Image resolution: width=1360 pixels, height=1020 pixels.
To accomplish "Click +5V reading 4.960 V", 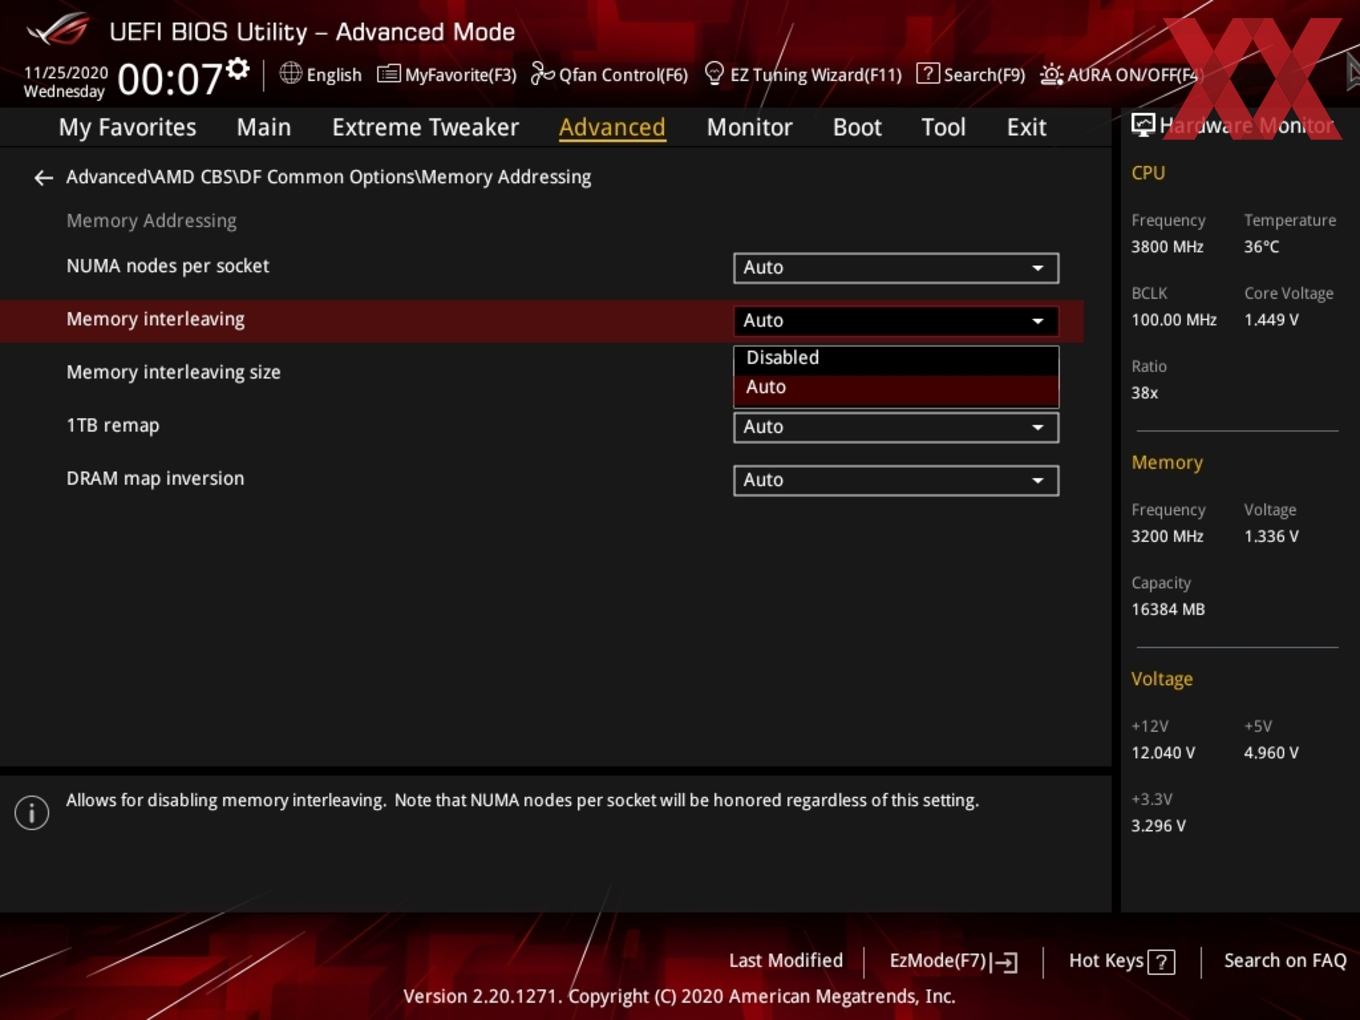I will tap(1271, 753).
